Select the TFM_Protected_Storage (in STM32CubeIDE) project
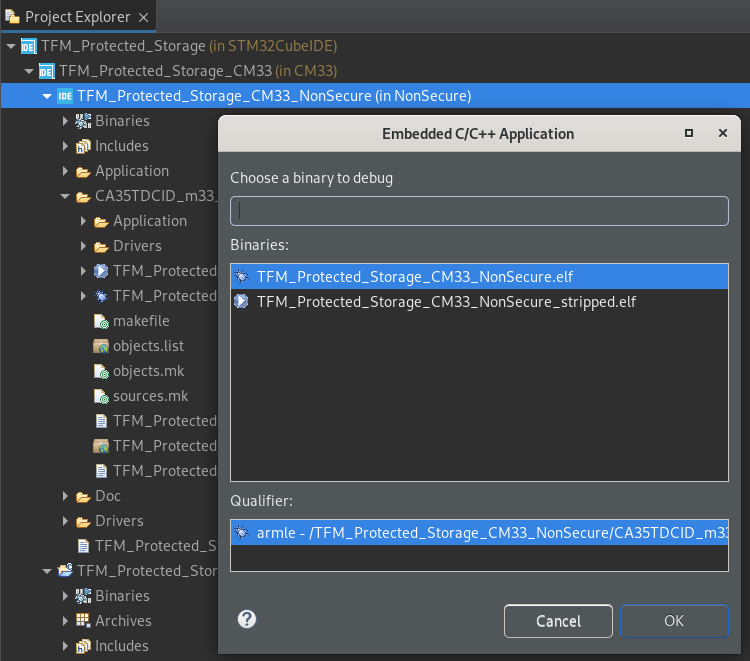The height and width of the screenshot is (661, 750). [189, 46]
